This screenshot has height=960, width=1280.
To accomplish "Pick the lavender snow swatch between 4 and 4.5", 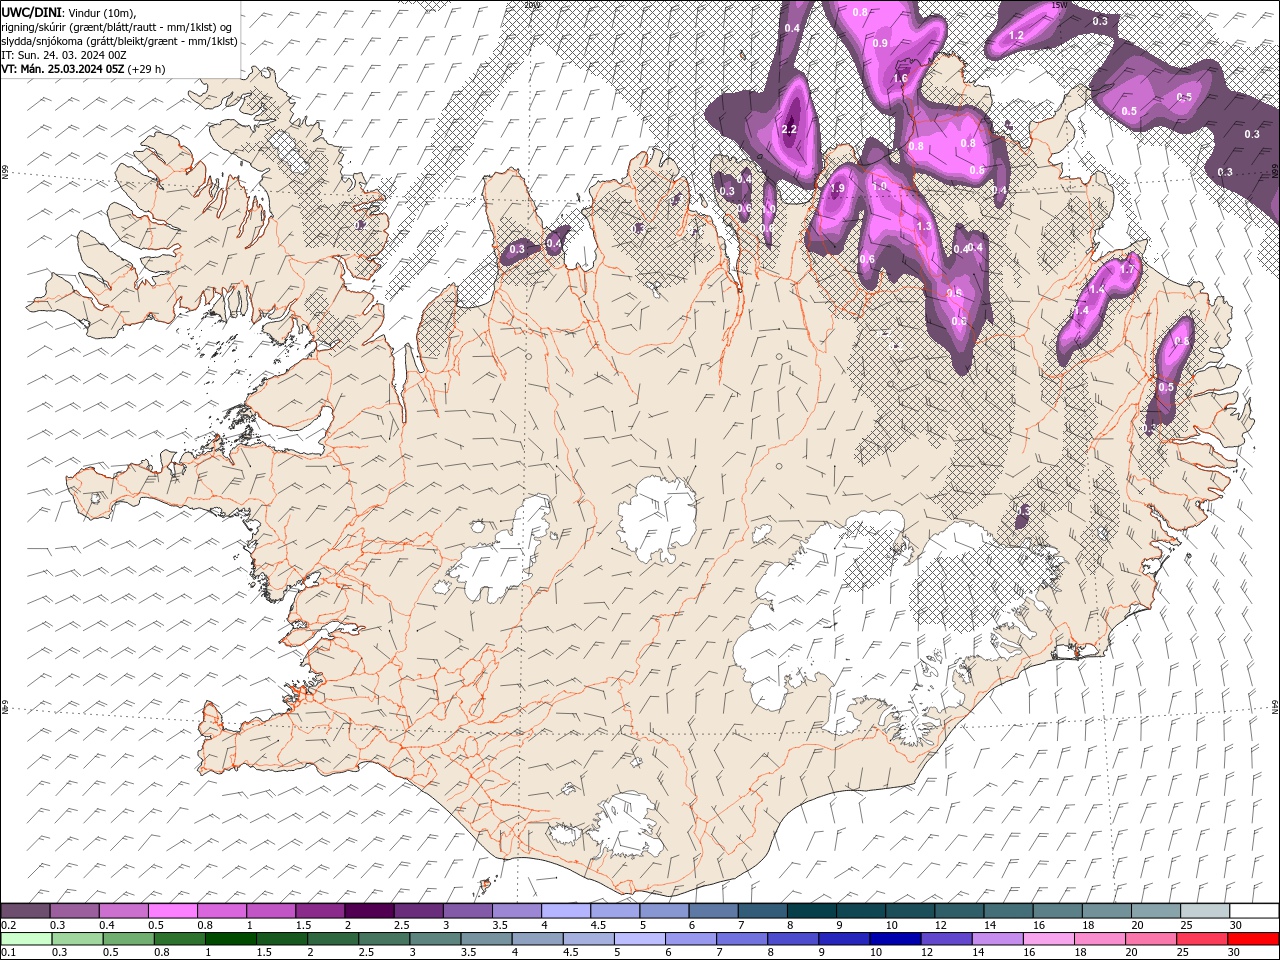I will (x=565, y=911).
